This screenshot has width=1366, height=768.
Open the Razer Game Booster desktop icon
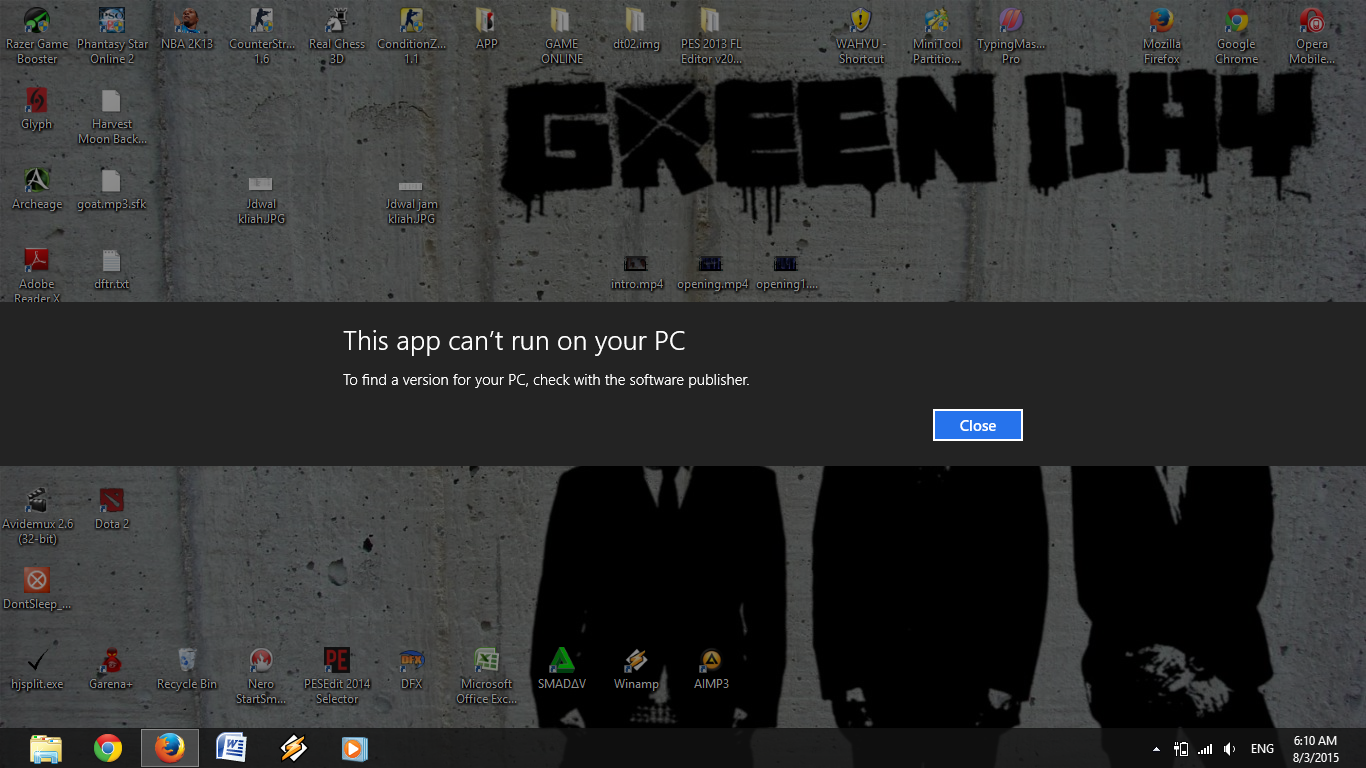click(x=37, y=36)
